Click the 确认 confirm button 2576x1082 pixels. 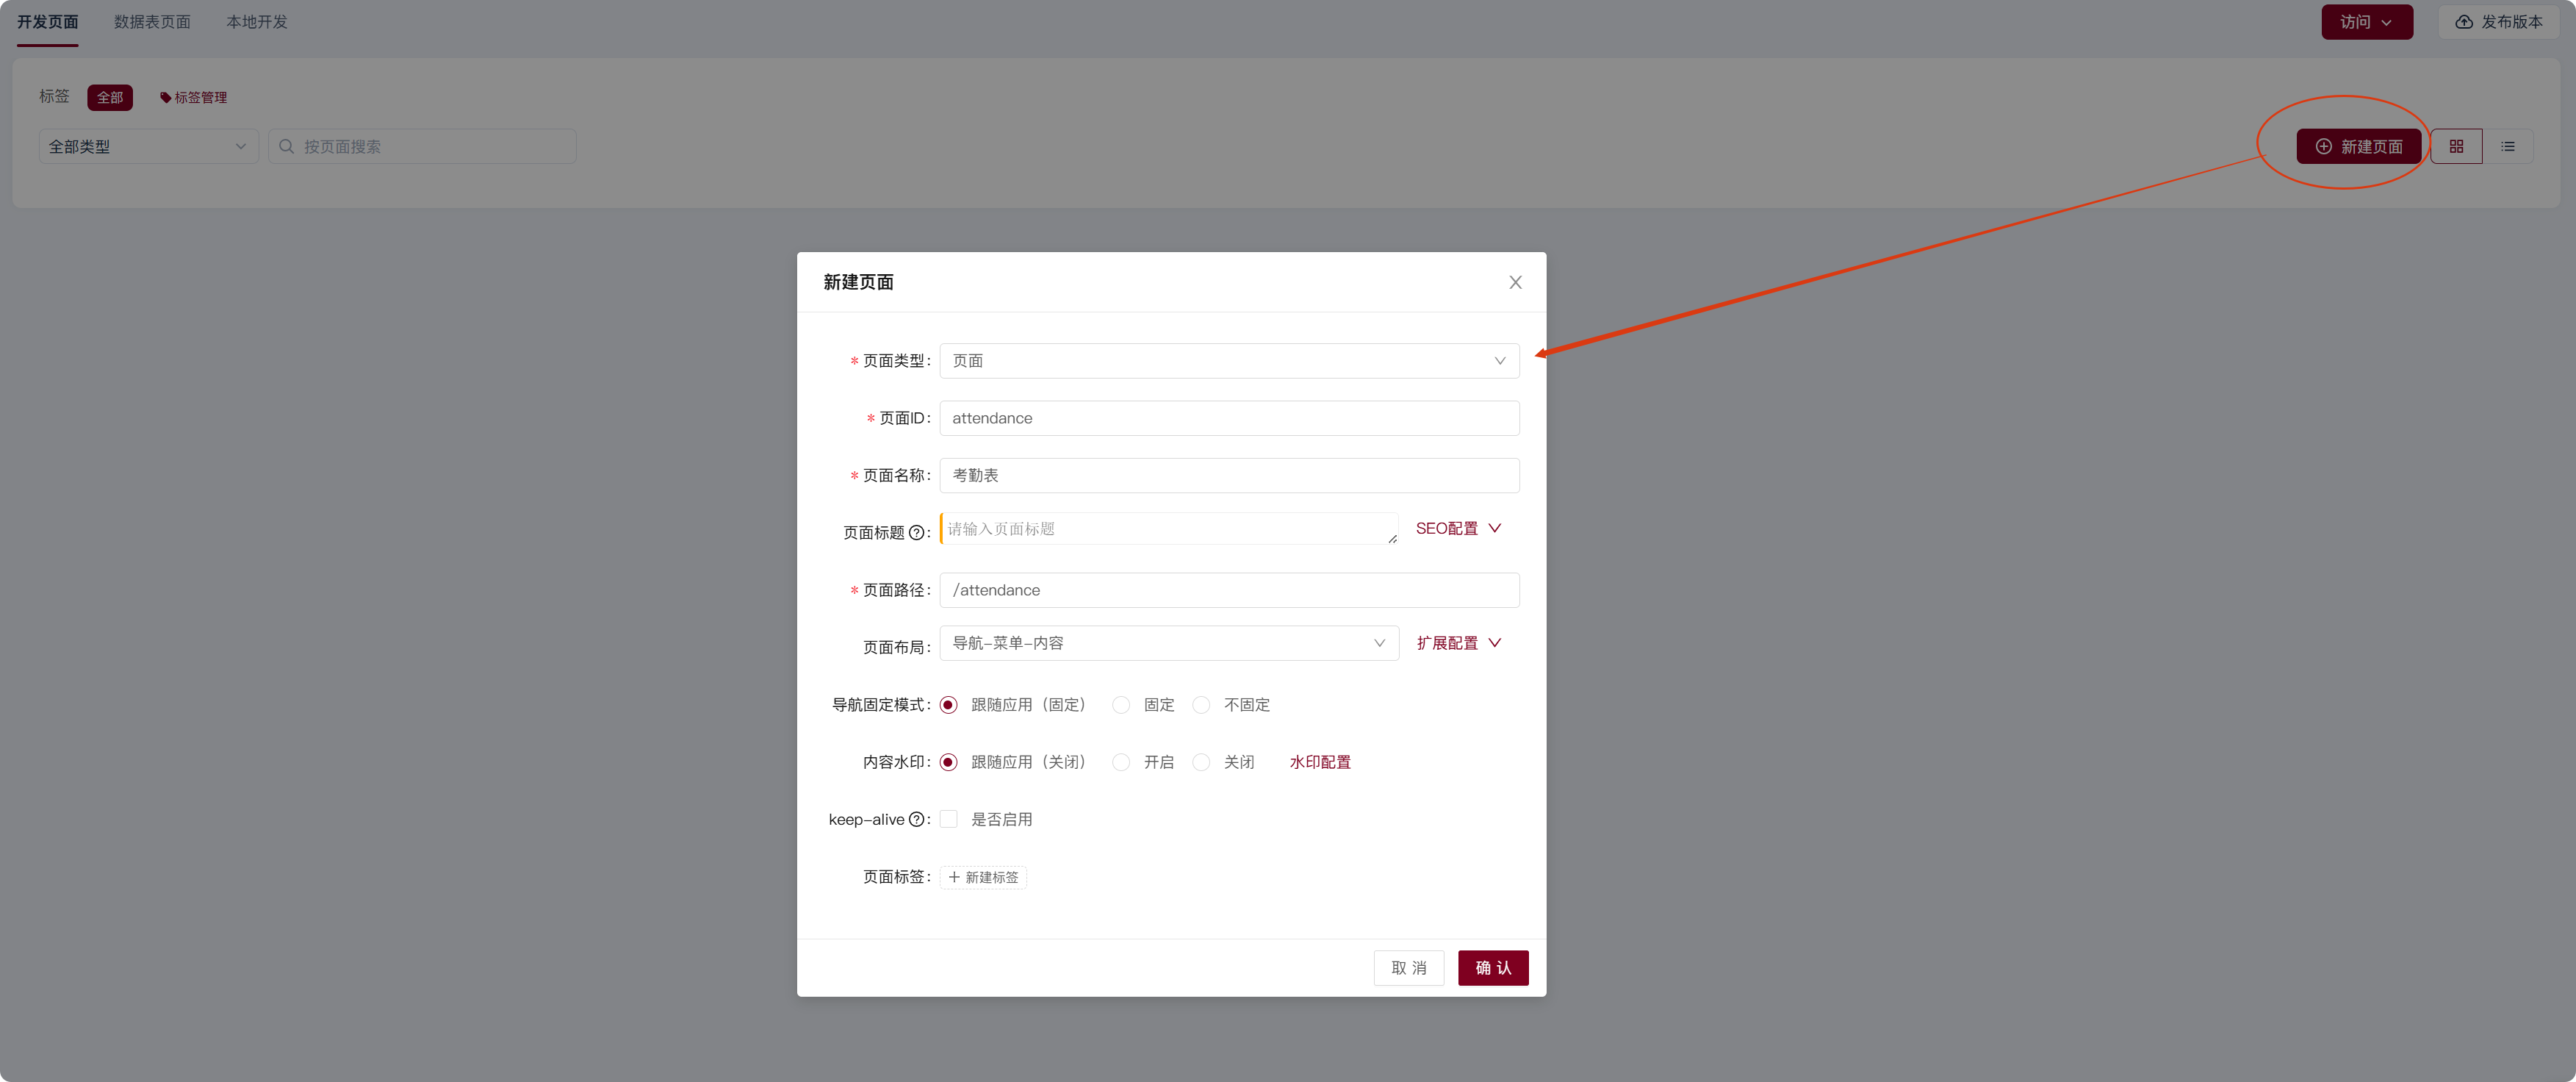(1493, 967)
